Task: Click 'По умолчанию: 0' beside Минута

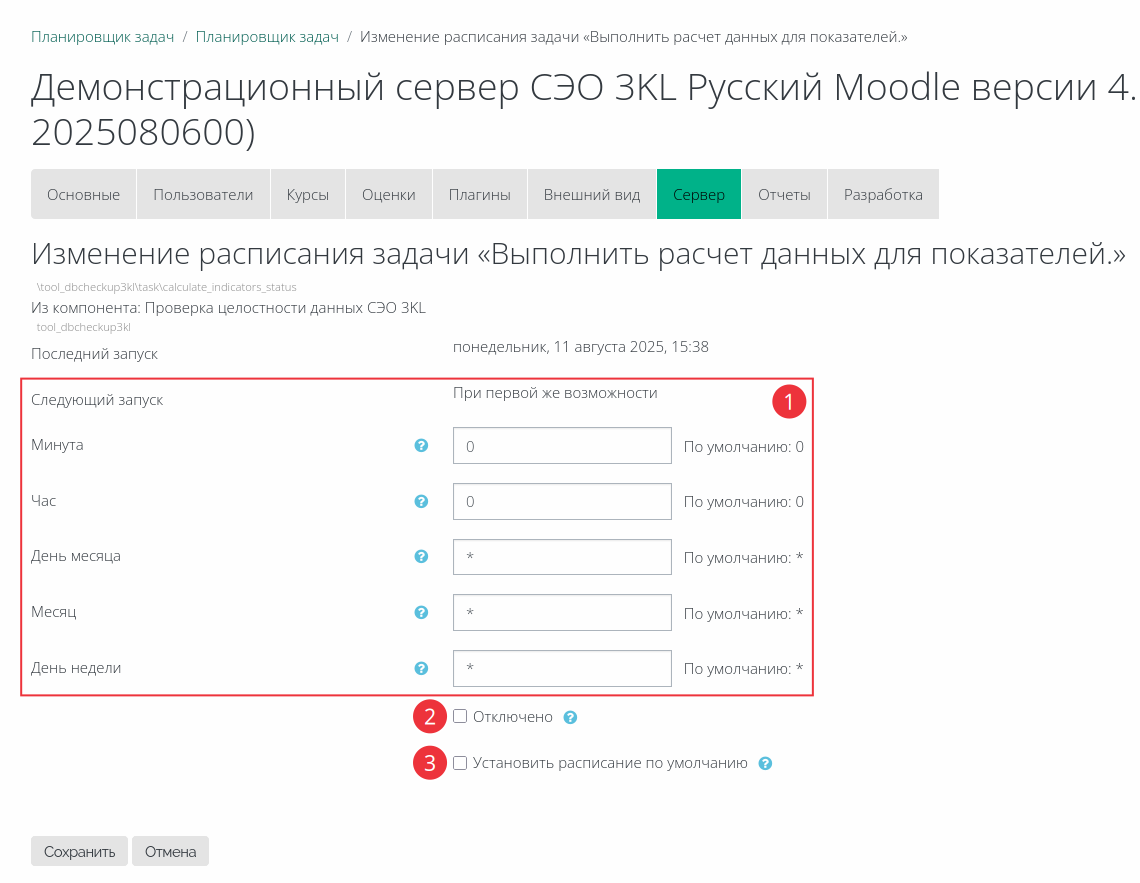Action: point(744,447)
